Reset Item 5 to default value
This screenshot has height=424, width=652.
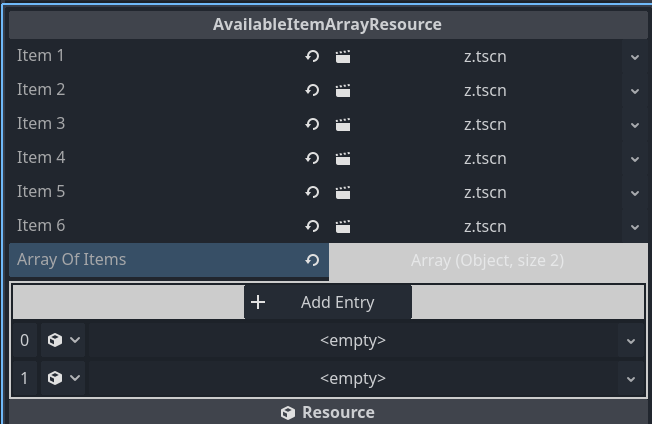tap(312, 192)
